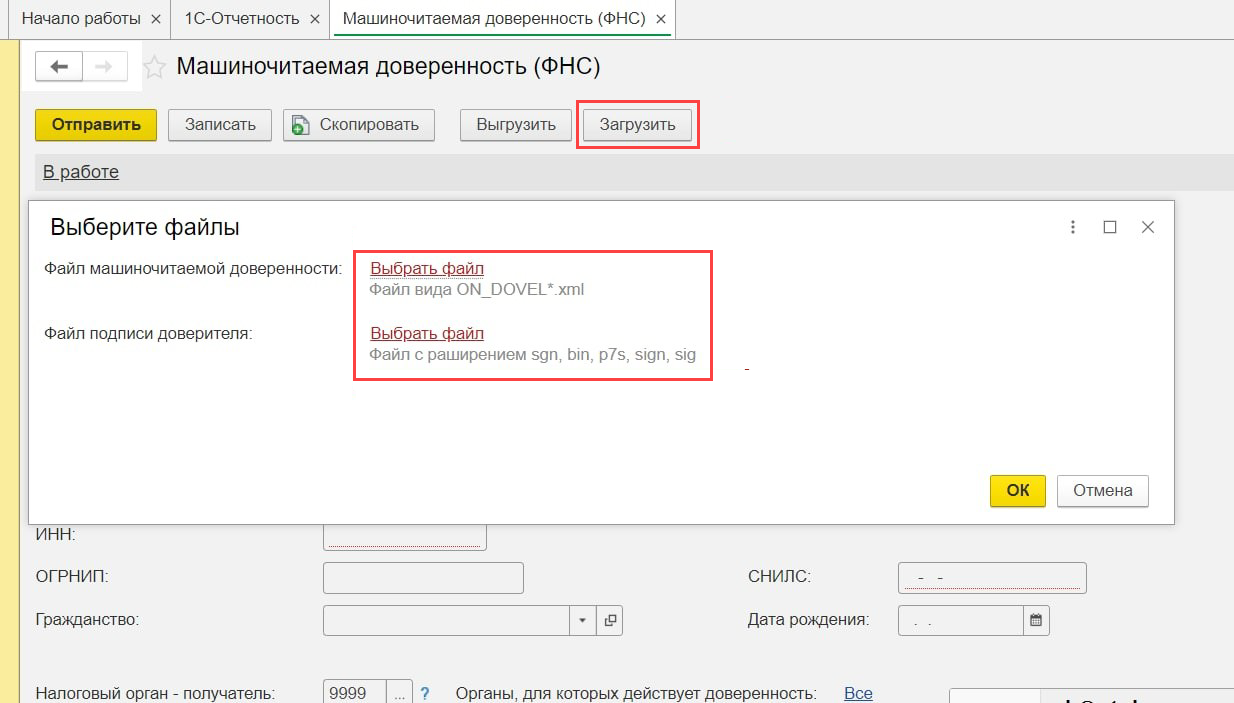Maximize the Выберите файлы dialog
Image resolution: width=1234 pixels, height=703 pixels.
pyautogui.click(x=1109, y=227)
